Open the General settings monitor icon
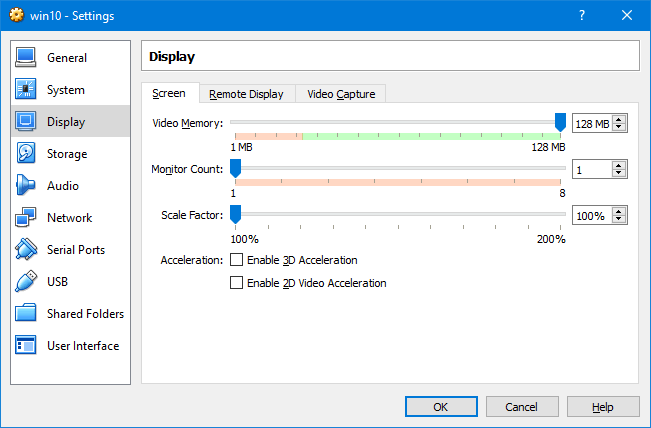This screenshot has width=651, height=428. tap(26, 57)
